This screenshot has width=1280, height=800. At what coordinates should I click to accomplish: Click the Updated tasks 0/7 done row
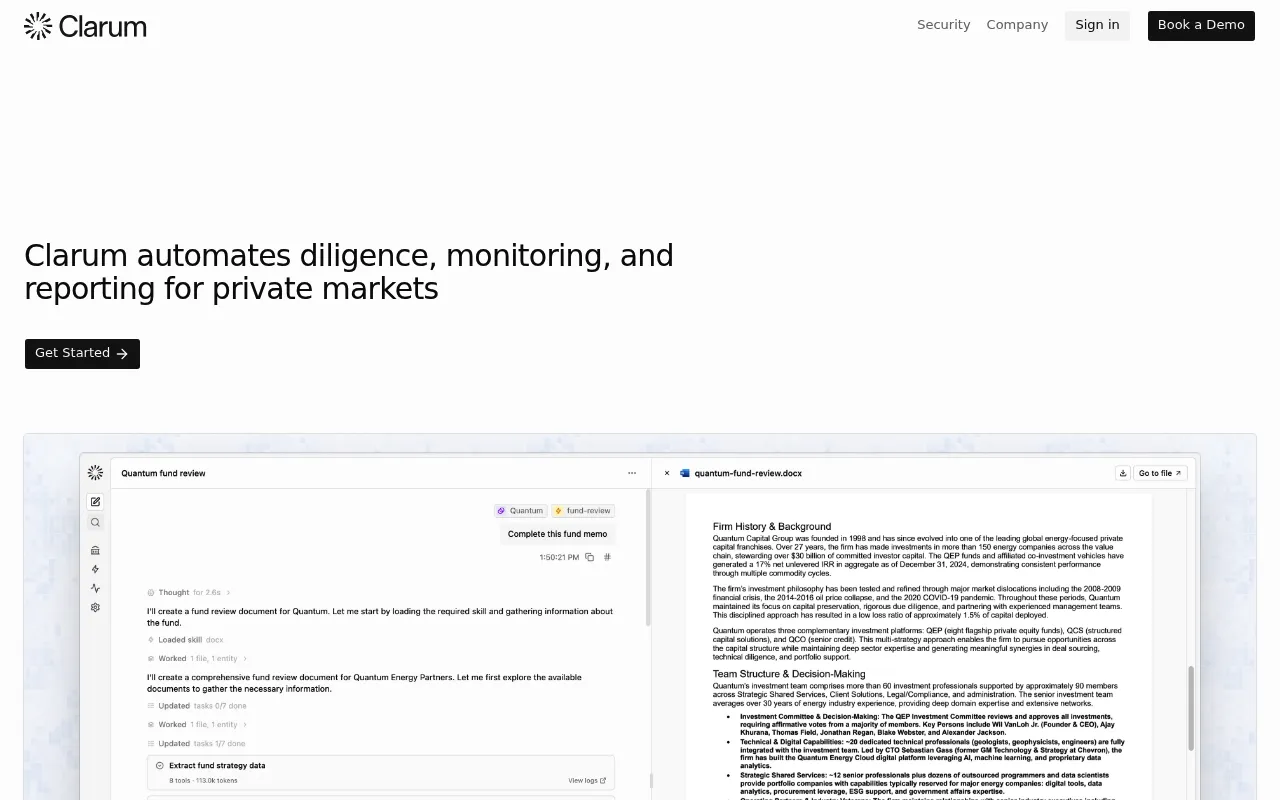point(197,705)
